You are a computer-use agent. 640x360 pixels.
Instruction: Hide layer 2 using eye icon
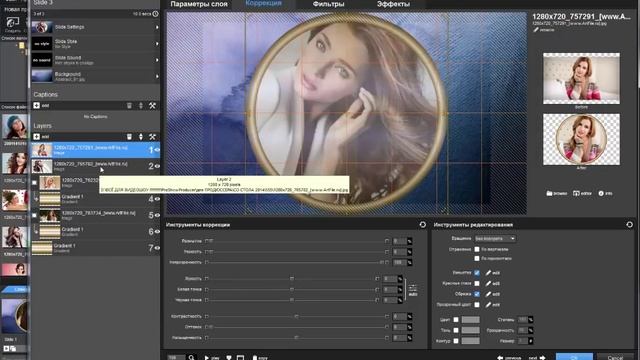157,166
